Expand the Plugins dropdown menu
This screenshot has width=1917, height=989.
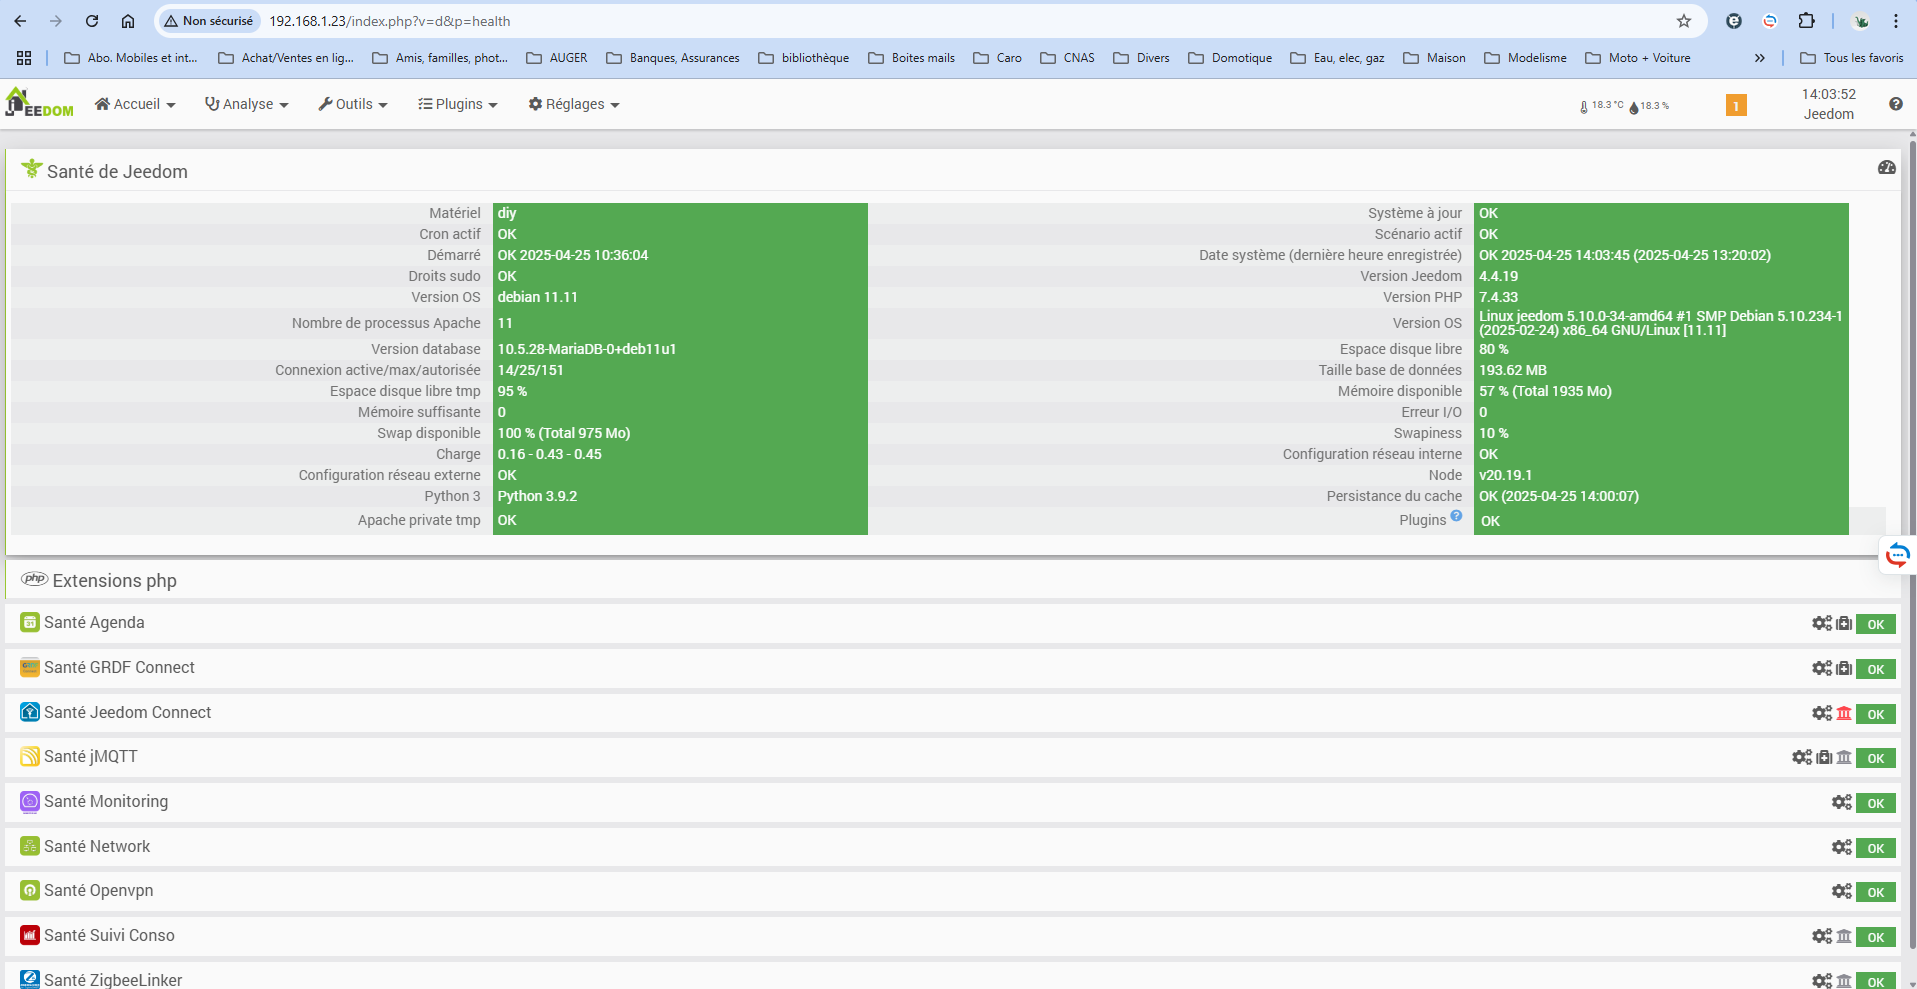[457, 104]
